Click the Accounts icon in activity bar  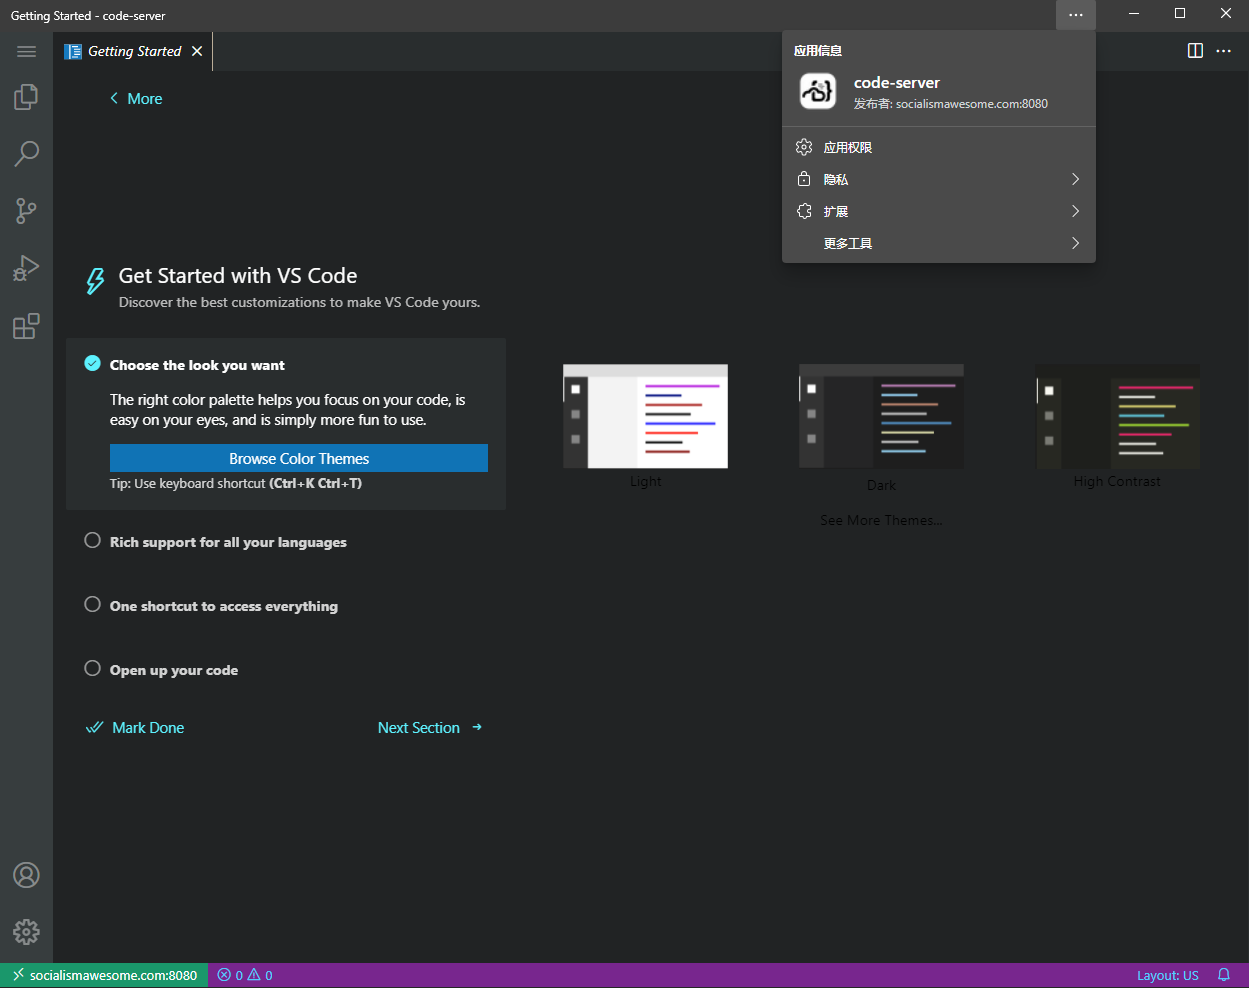tap(26, 875)
